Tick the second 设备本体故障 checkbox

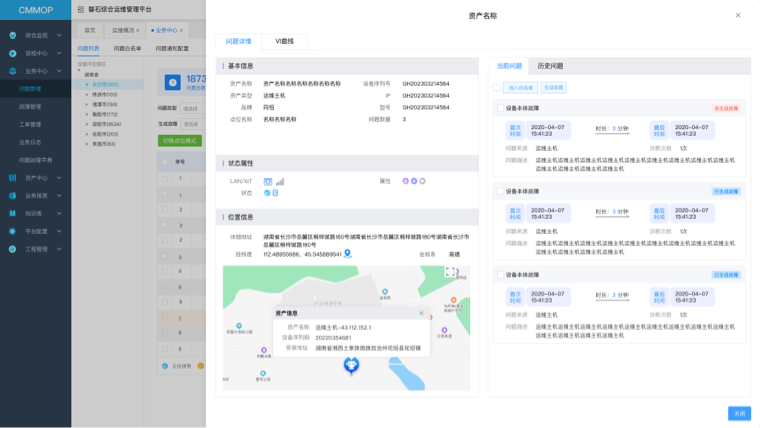(501, 190)
